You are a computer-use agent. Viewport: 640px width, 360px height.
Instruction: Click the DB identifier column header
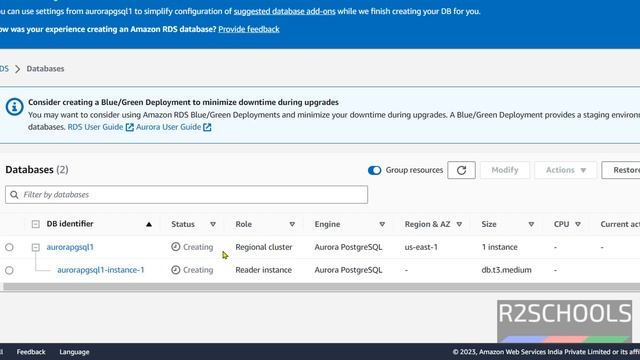[70, 224]
